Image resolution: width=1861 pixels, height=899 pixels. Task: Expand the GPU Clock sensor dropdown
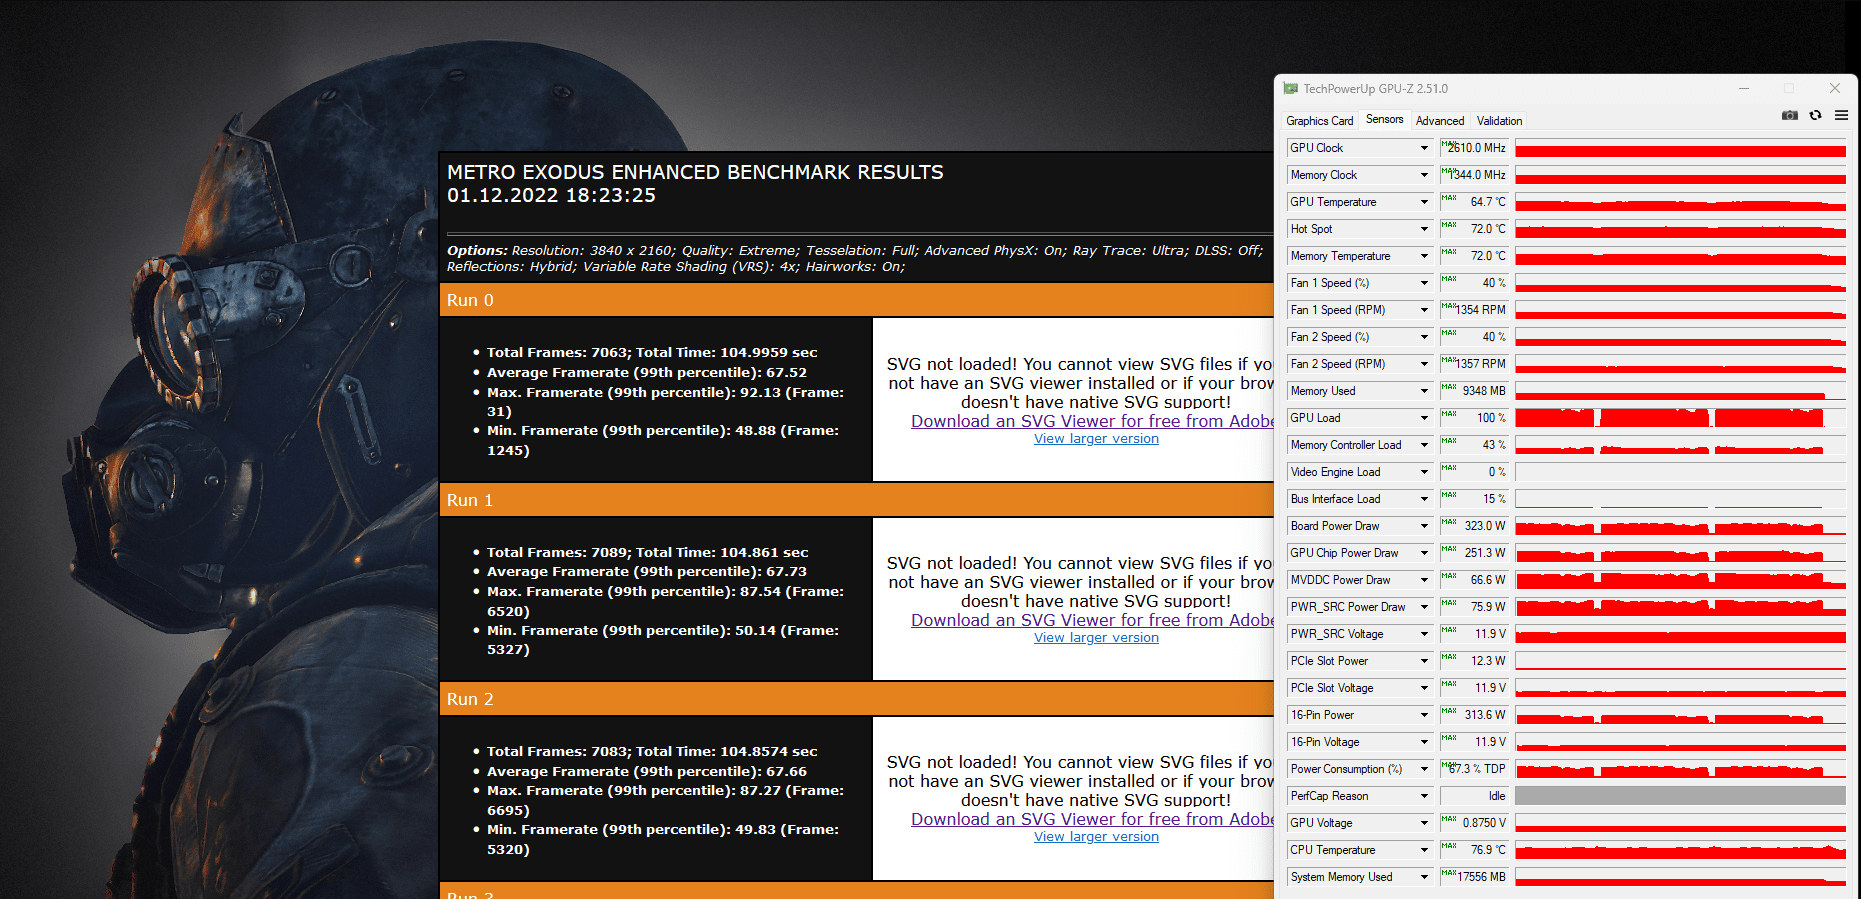pos(1424,148)
